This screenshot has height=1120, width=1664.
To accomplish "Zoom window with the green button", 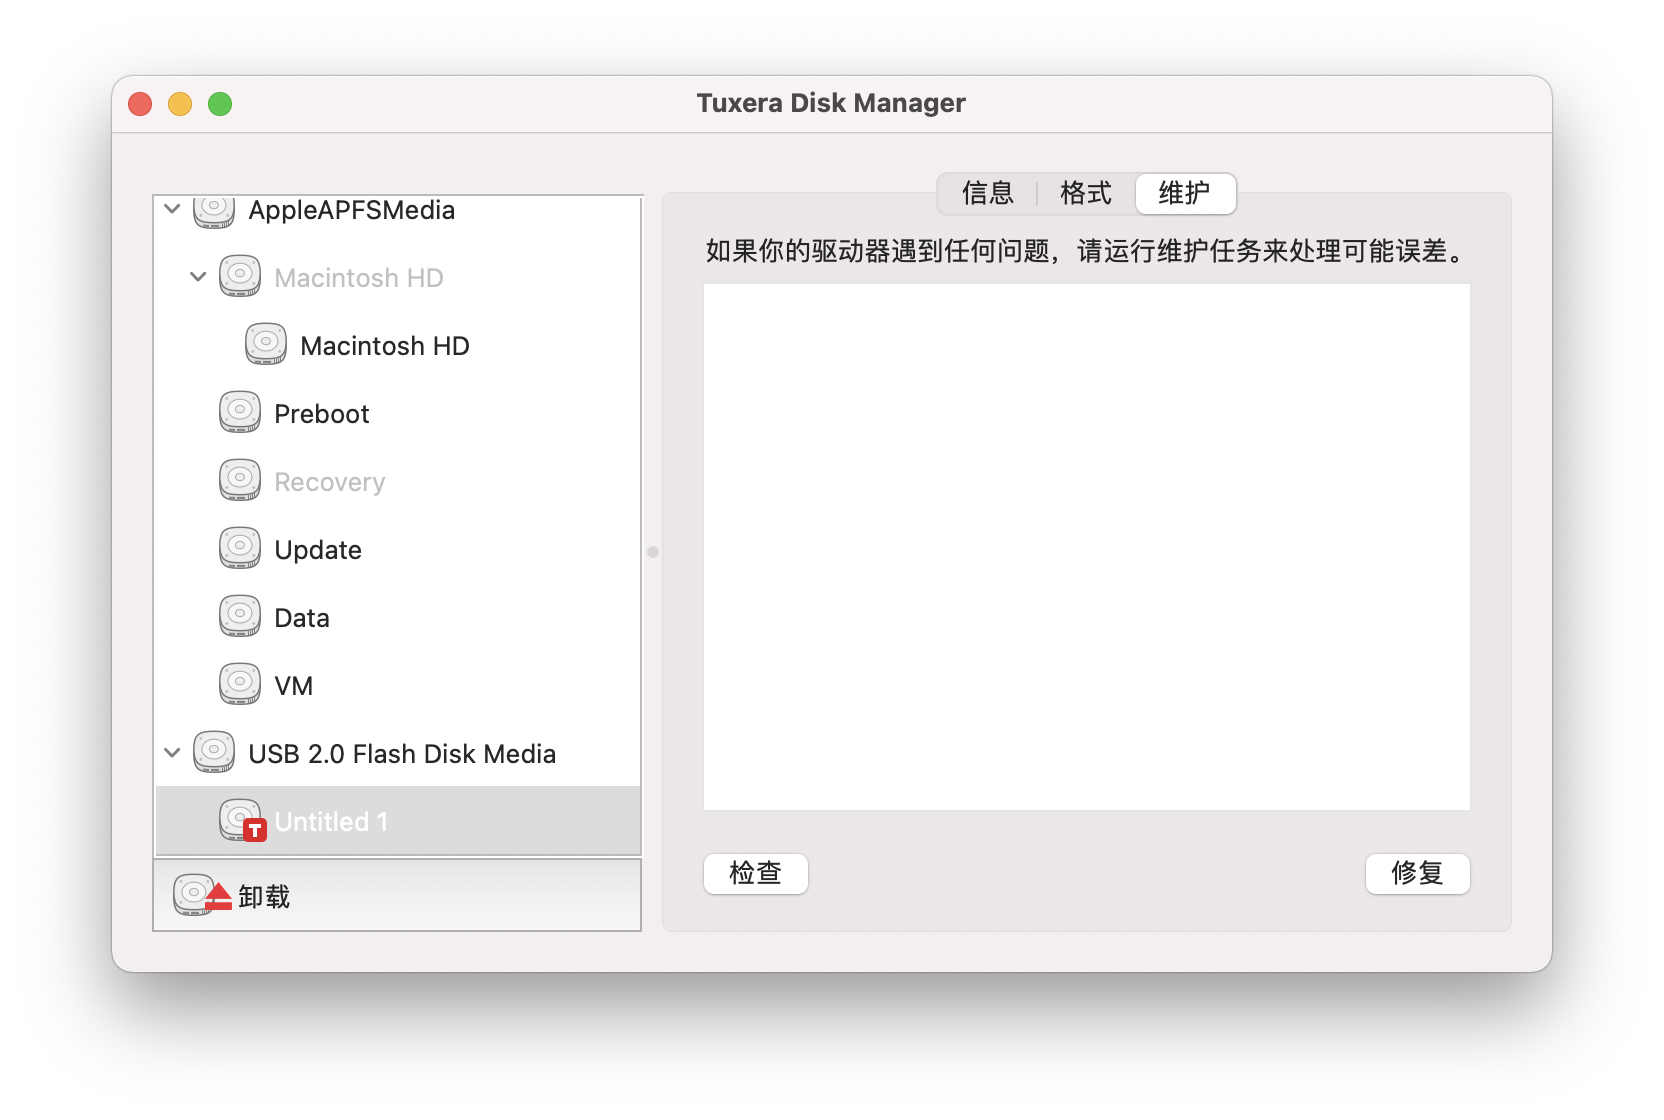I will [220, 104].
